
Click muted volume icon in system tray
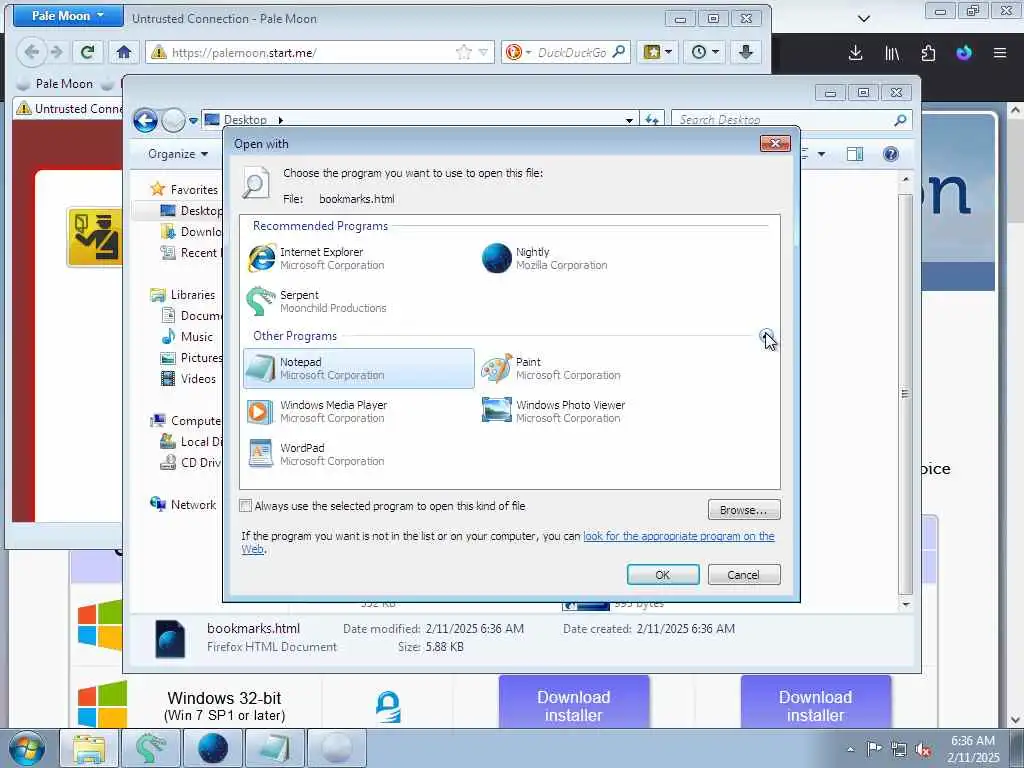pos(923,749)
